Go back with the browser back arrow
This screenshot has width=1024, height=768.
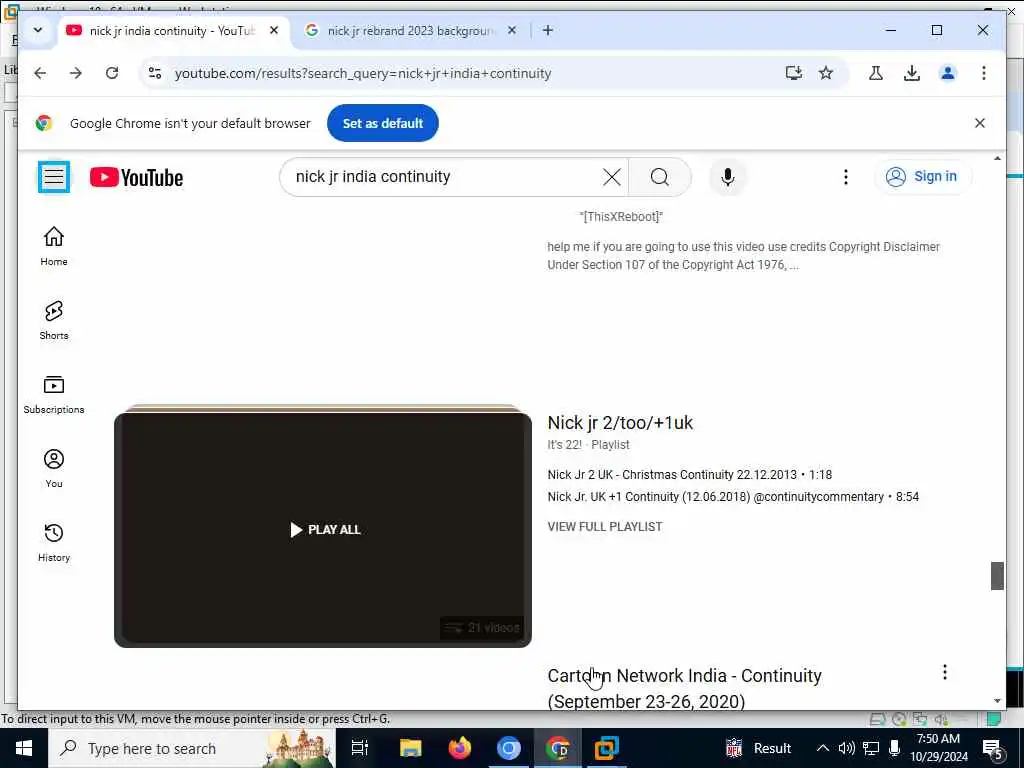40,73
